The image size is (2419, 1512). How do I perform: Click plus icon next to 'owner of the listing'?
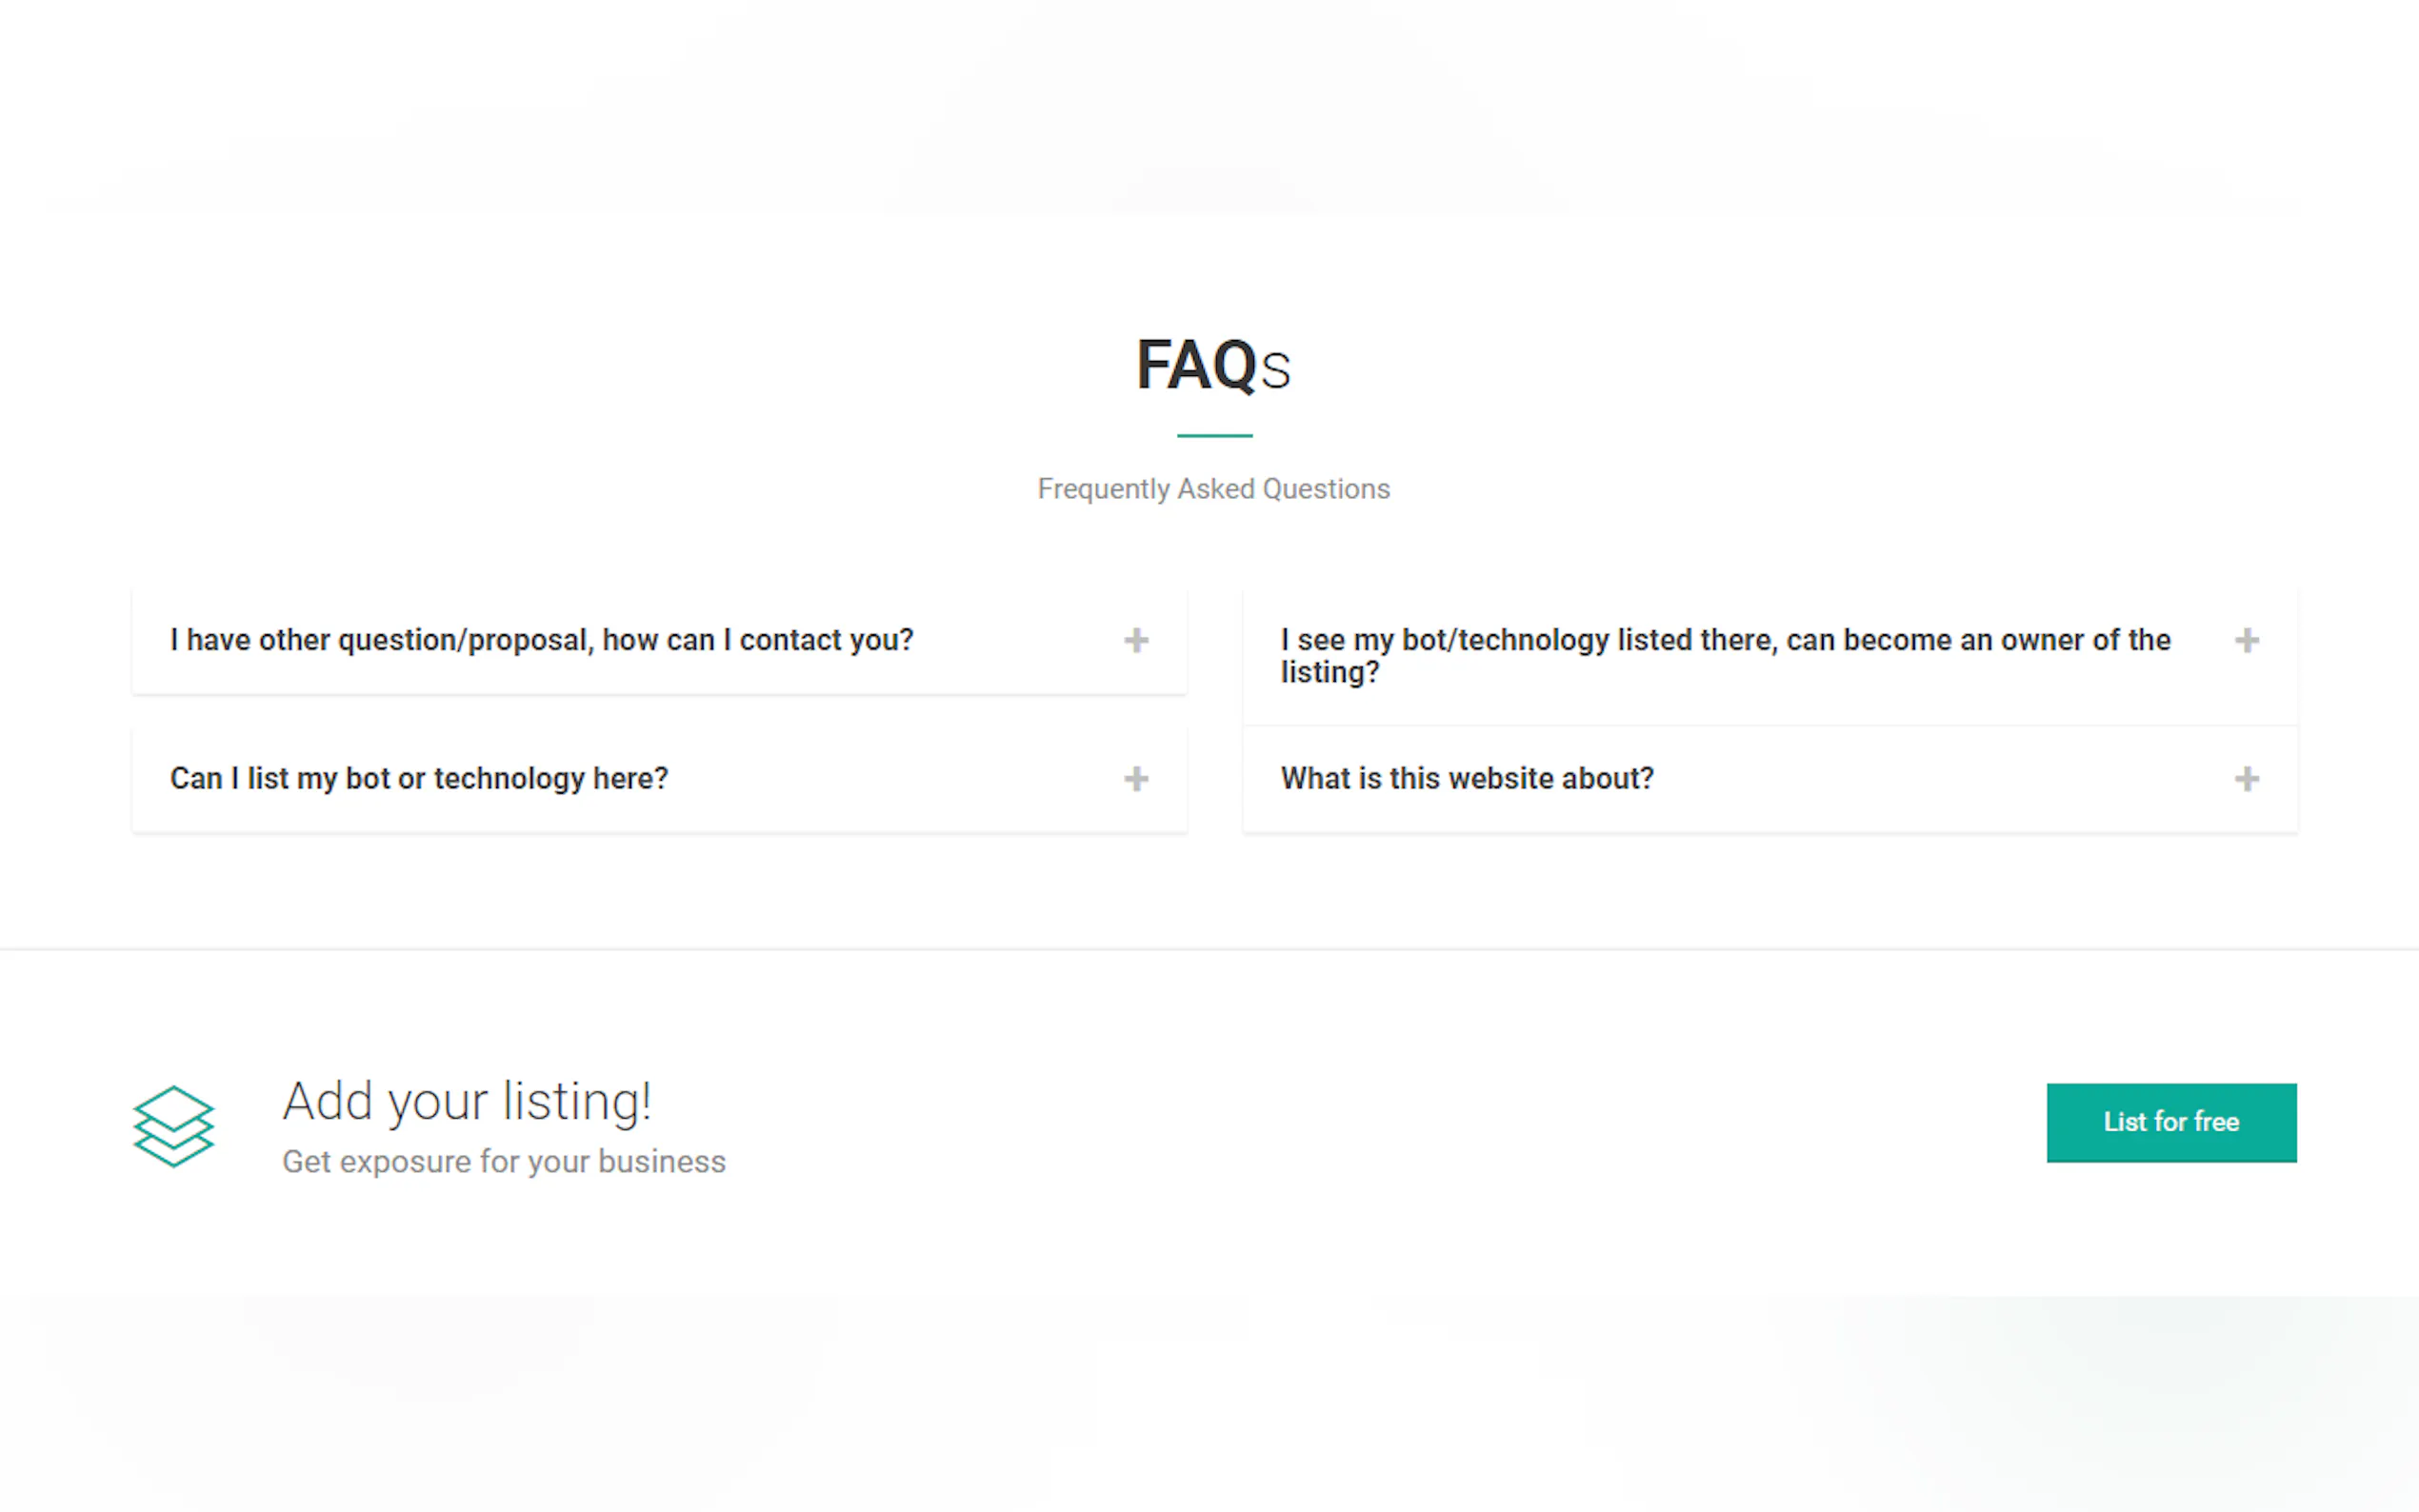pyautogui.click(x=2246, y=640)
